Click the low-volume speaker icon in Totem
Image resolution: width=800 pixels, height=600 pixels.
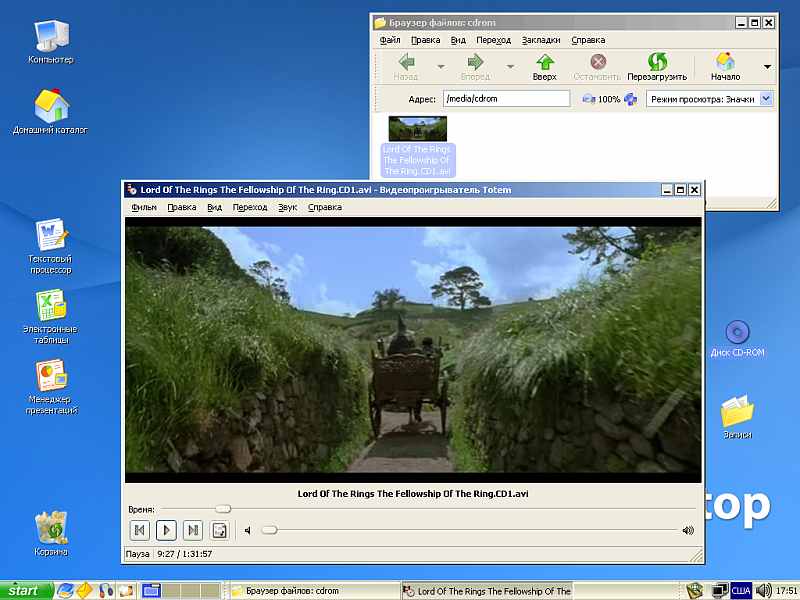click(247, 531)
